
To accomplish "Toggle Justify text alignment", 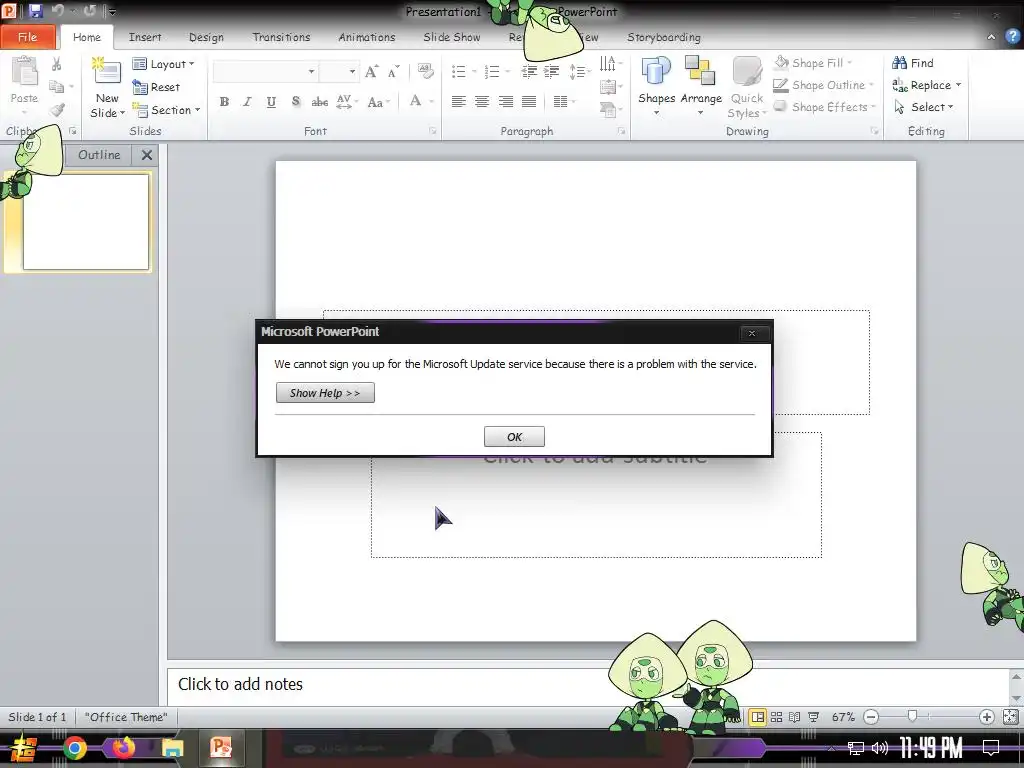I will 529,101.
